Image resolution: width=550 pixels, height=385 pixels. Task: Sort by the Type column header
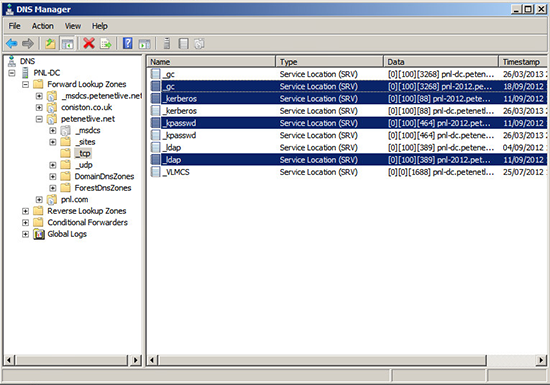329,62
